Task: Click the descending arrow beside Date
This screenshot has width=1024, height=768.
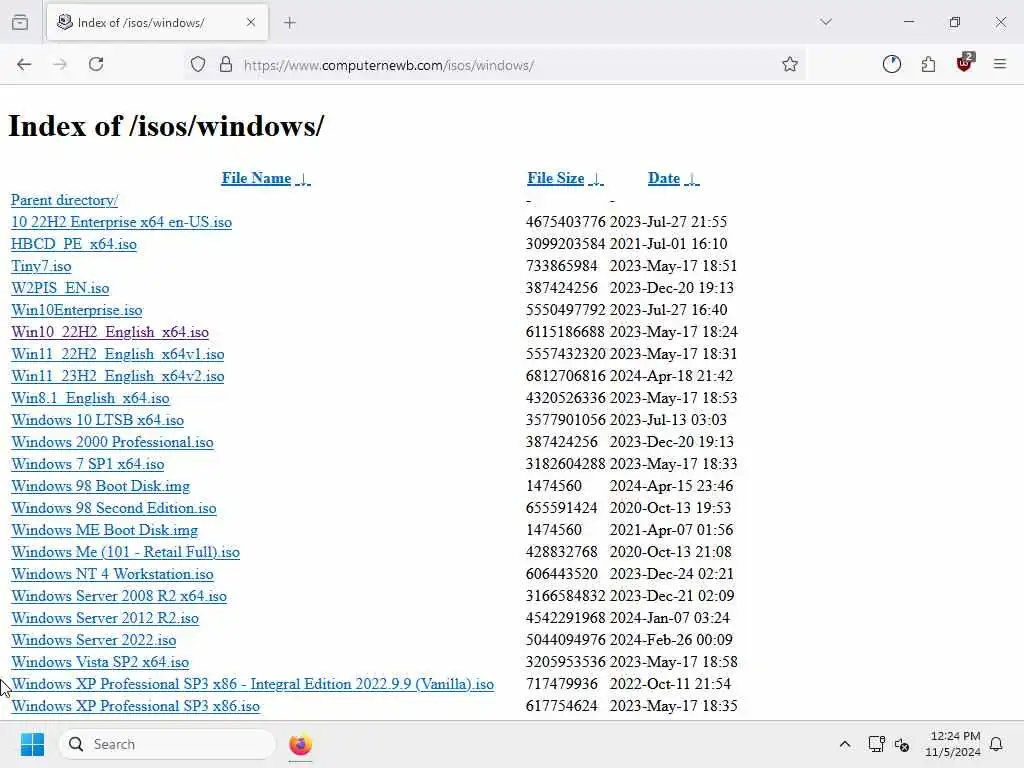Action: (x=692, y=179)
